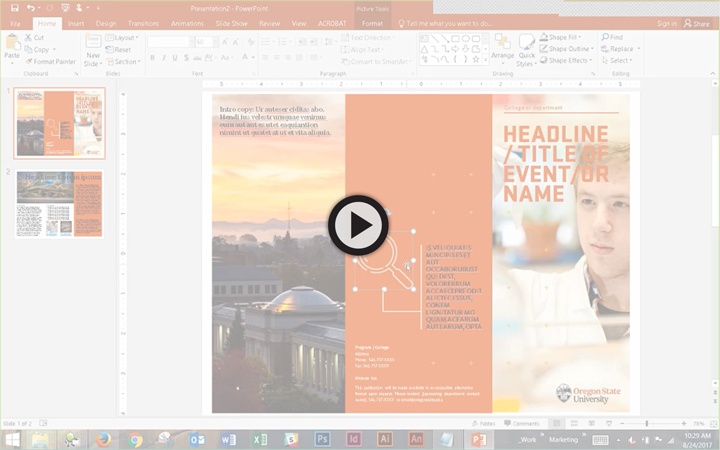Screen dimensions: 720x450
Task: Click Sign in
Action: click(x=666, y=23)
